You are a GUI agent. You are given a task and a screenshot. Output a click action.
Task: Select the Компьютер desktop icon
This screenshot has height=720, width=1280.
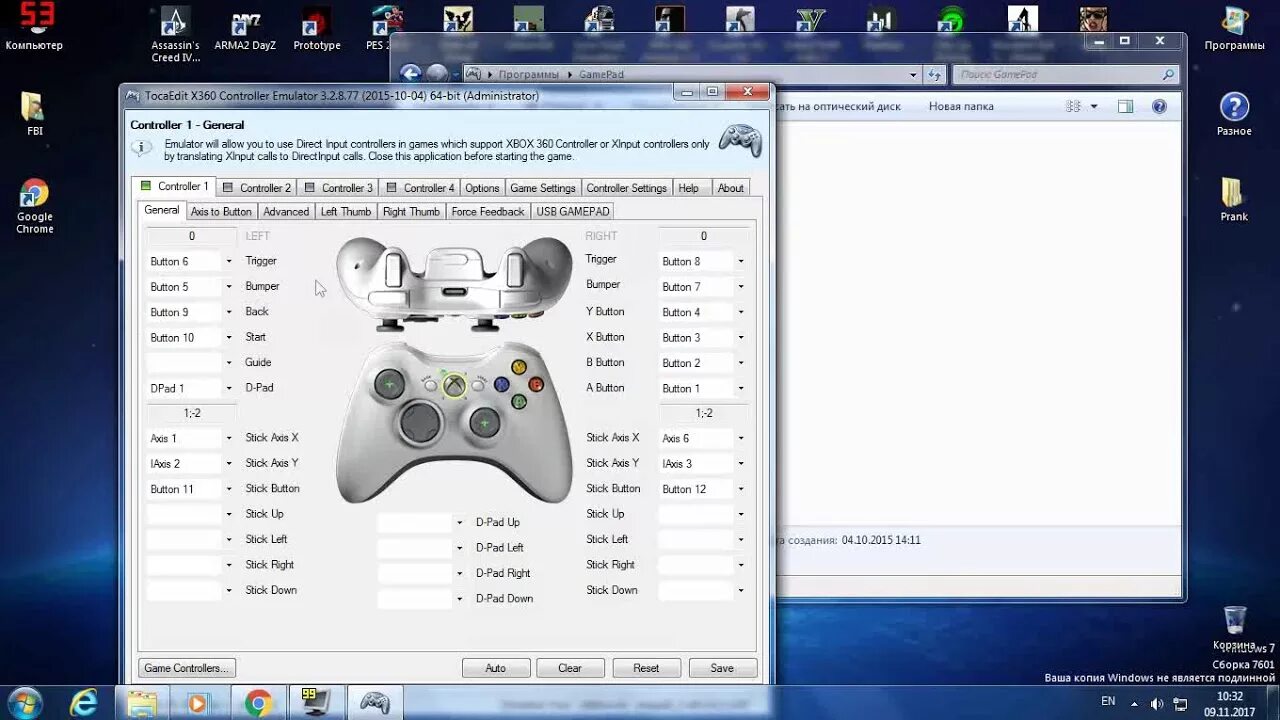[x=34, y=26]
